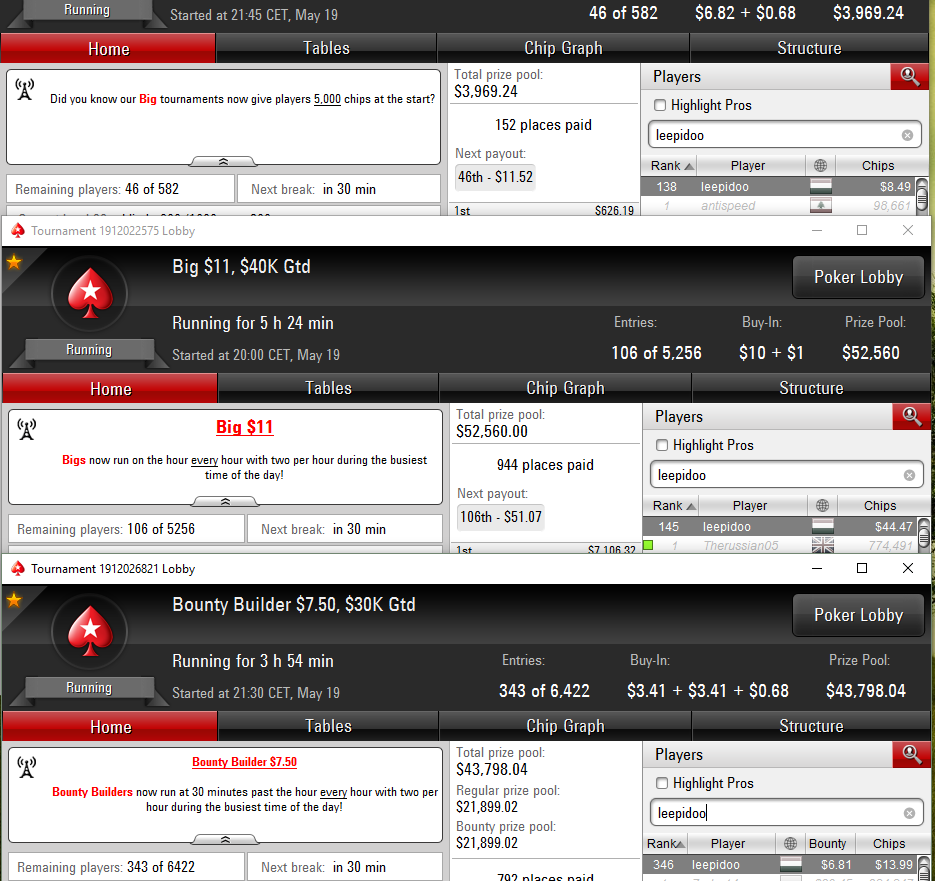Clear leepidoo search in top tournament window
The width and height of the screenshot is (935, 881).
pos(907,135)
